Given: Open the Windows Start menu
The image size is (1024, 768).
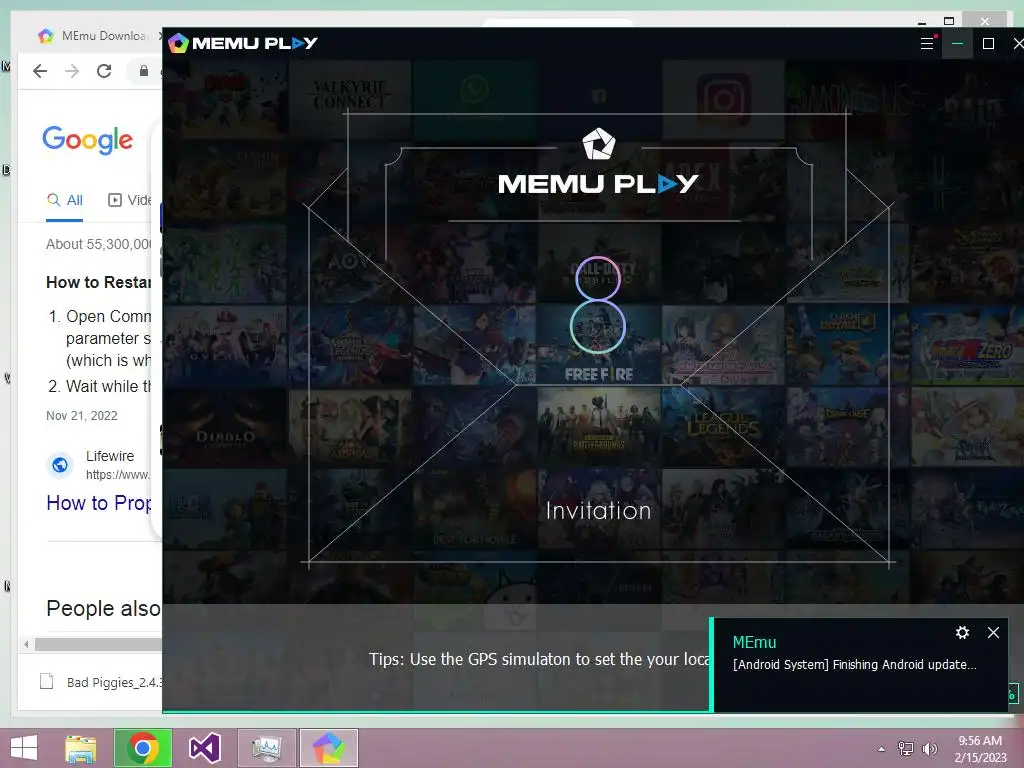Looking at the screenshot, I should click(x=24, y=748).
